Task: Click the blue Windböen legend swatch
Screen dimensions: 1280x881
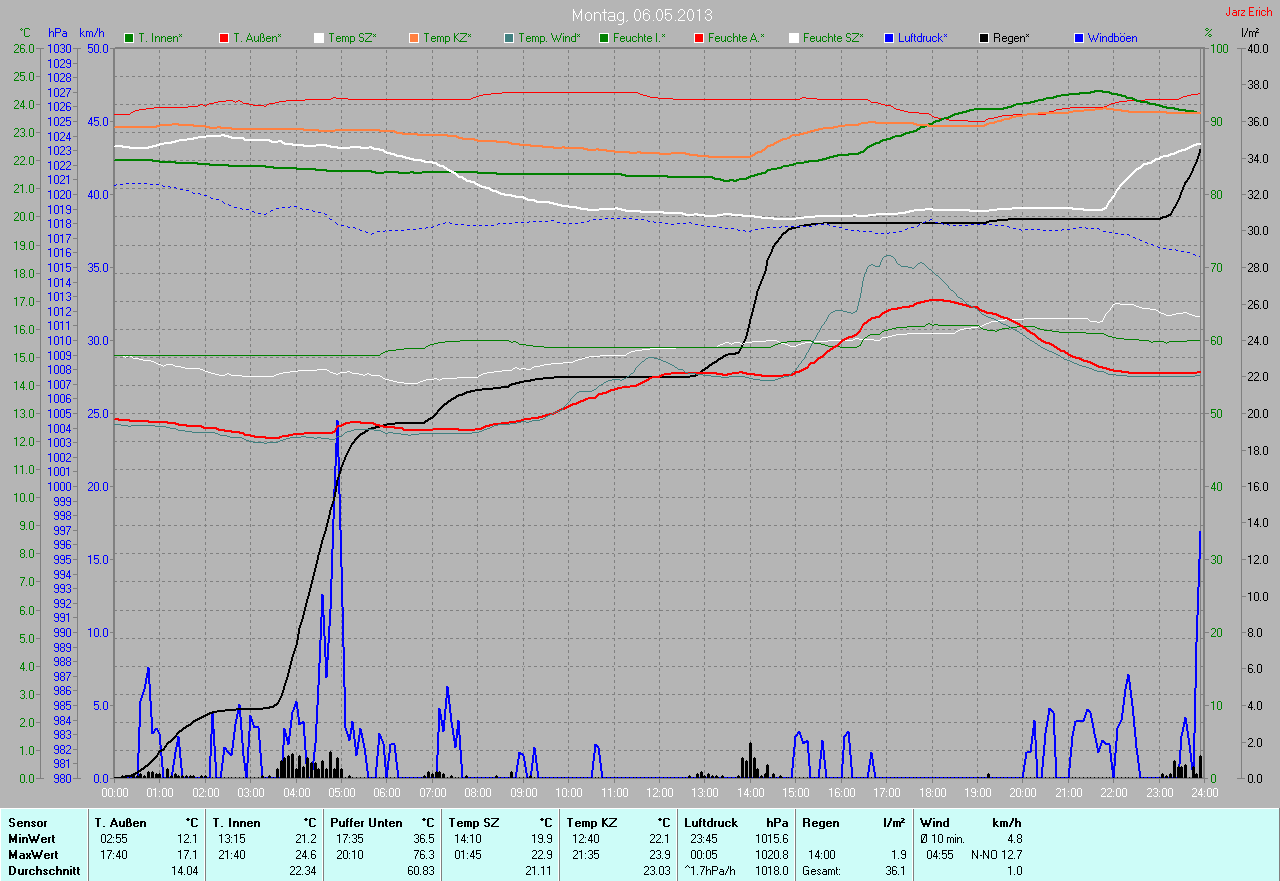Action: point(1078,38)
